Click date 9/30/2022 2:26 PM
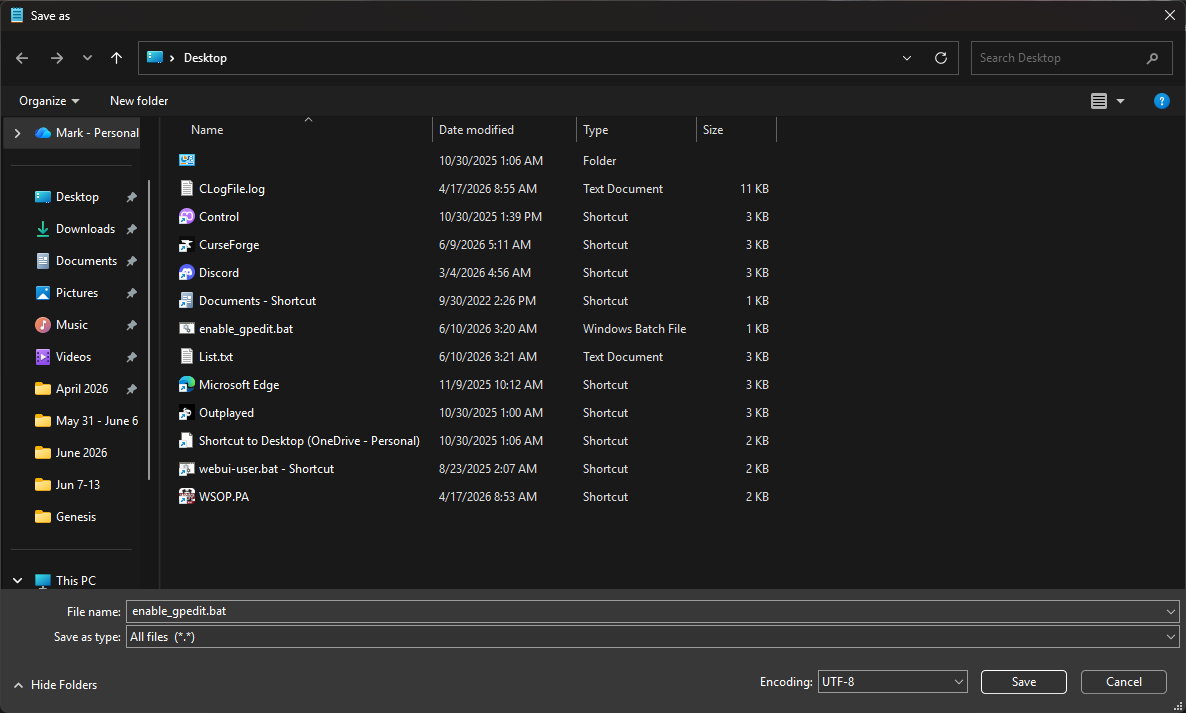1186x713 pixels. pos(487,301)
